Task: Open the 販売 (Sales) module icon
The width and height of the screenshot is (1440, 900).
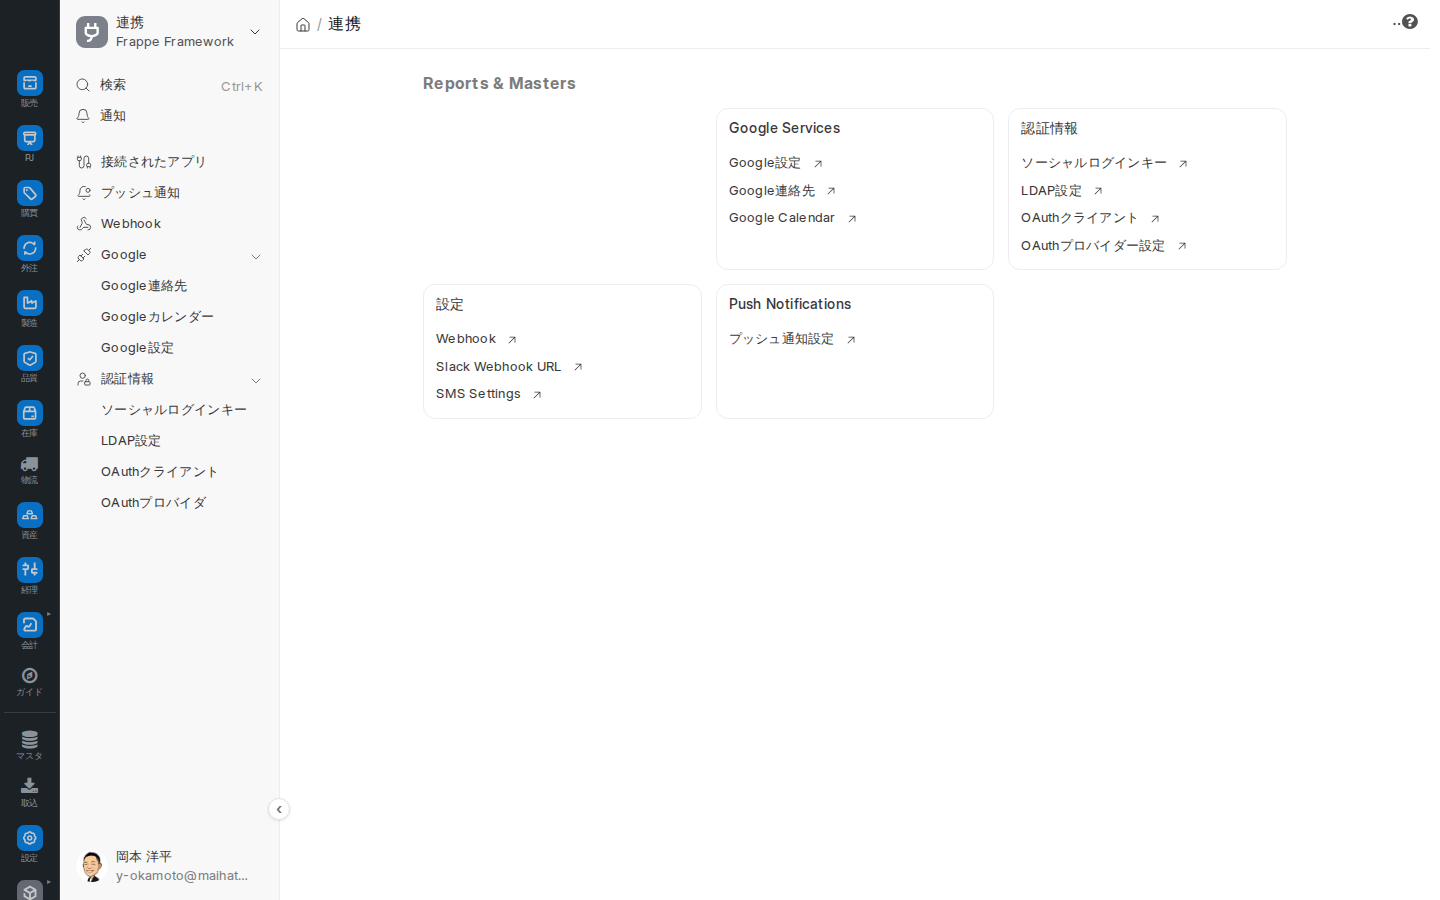Action: pos(29,83)
